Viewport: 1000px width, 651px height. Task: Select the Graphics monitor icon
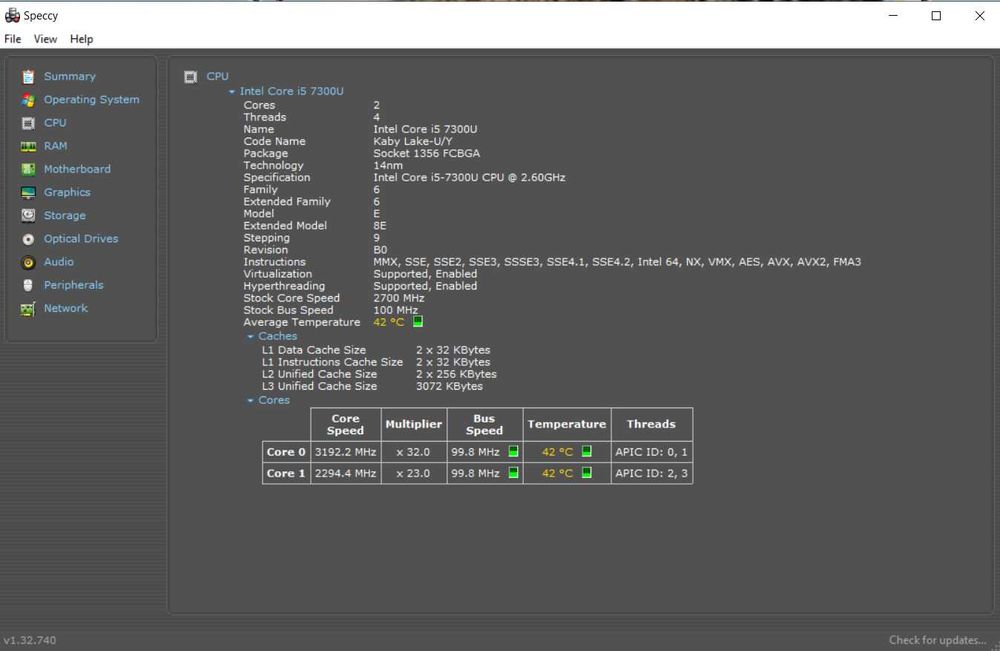pyautogui.click(x=28, y=192)
